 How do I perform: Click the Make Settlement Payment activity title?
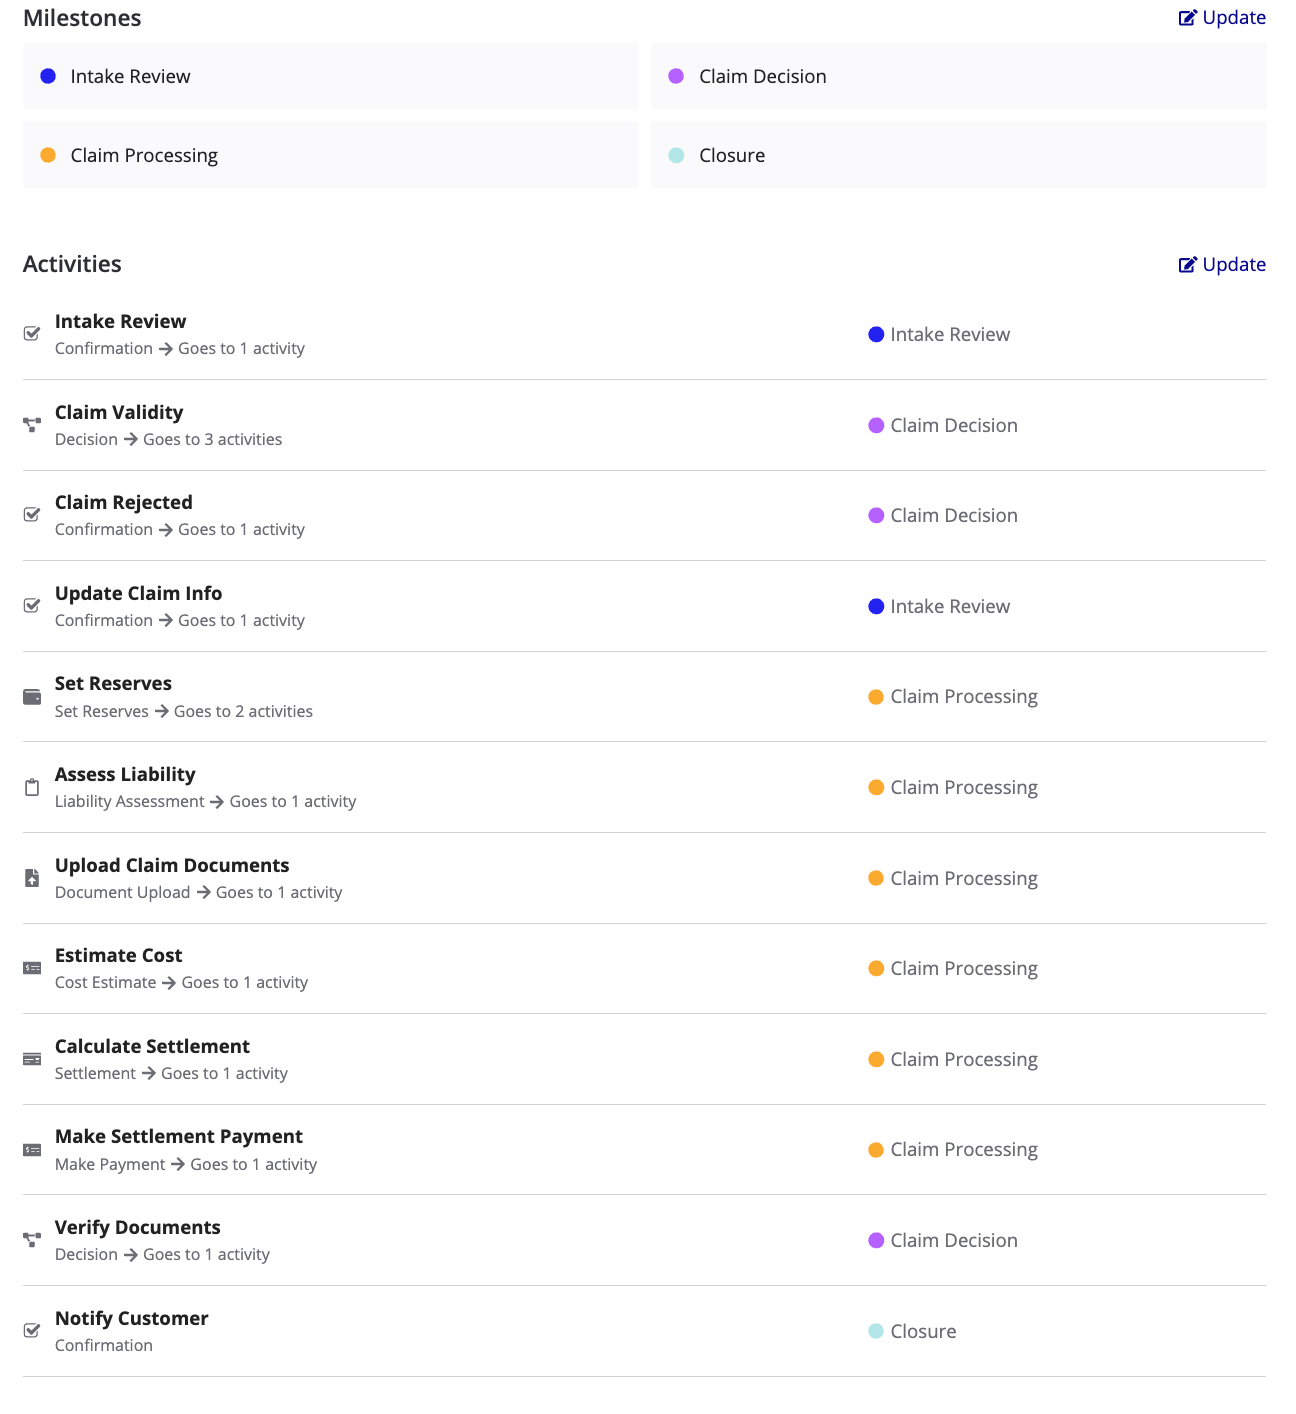[x=179, y=1136]
